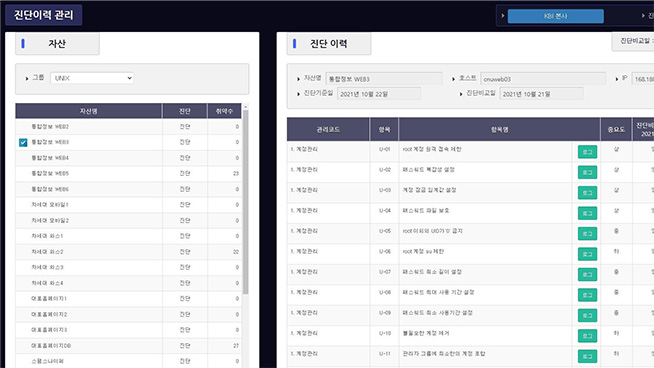Select the 통합정보 WEB5 asset row
Viewport: 654px width, 368px height.
[128, 173]
